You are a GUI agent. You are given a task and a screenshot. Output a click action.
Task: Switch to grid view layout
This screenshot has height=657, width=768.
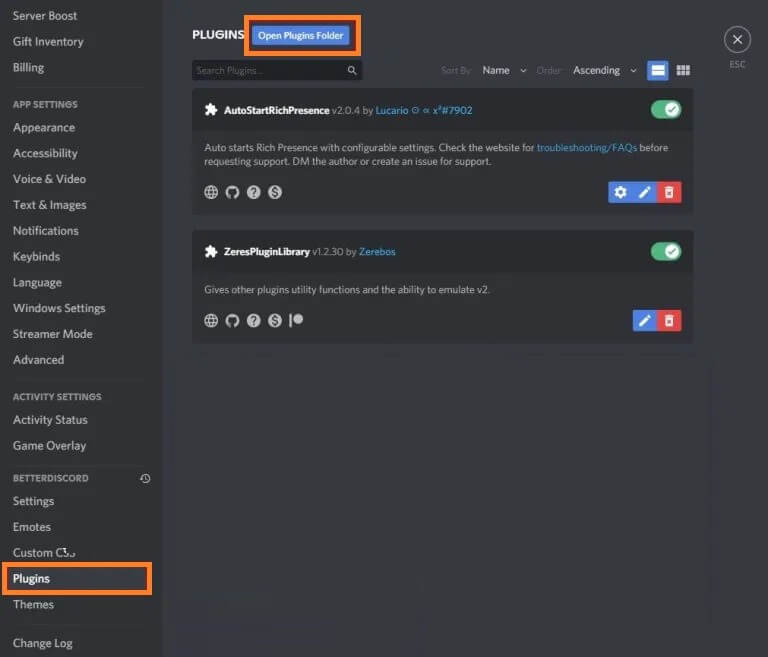pyautogui.click(x=683, y=71)
